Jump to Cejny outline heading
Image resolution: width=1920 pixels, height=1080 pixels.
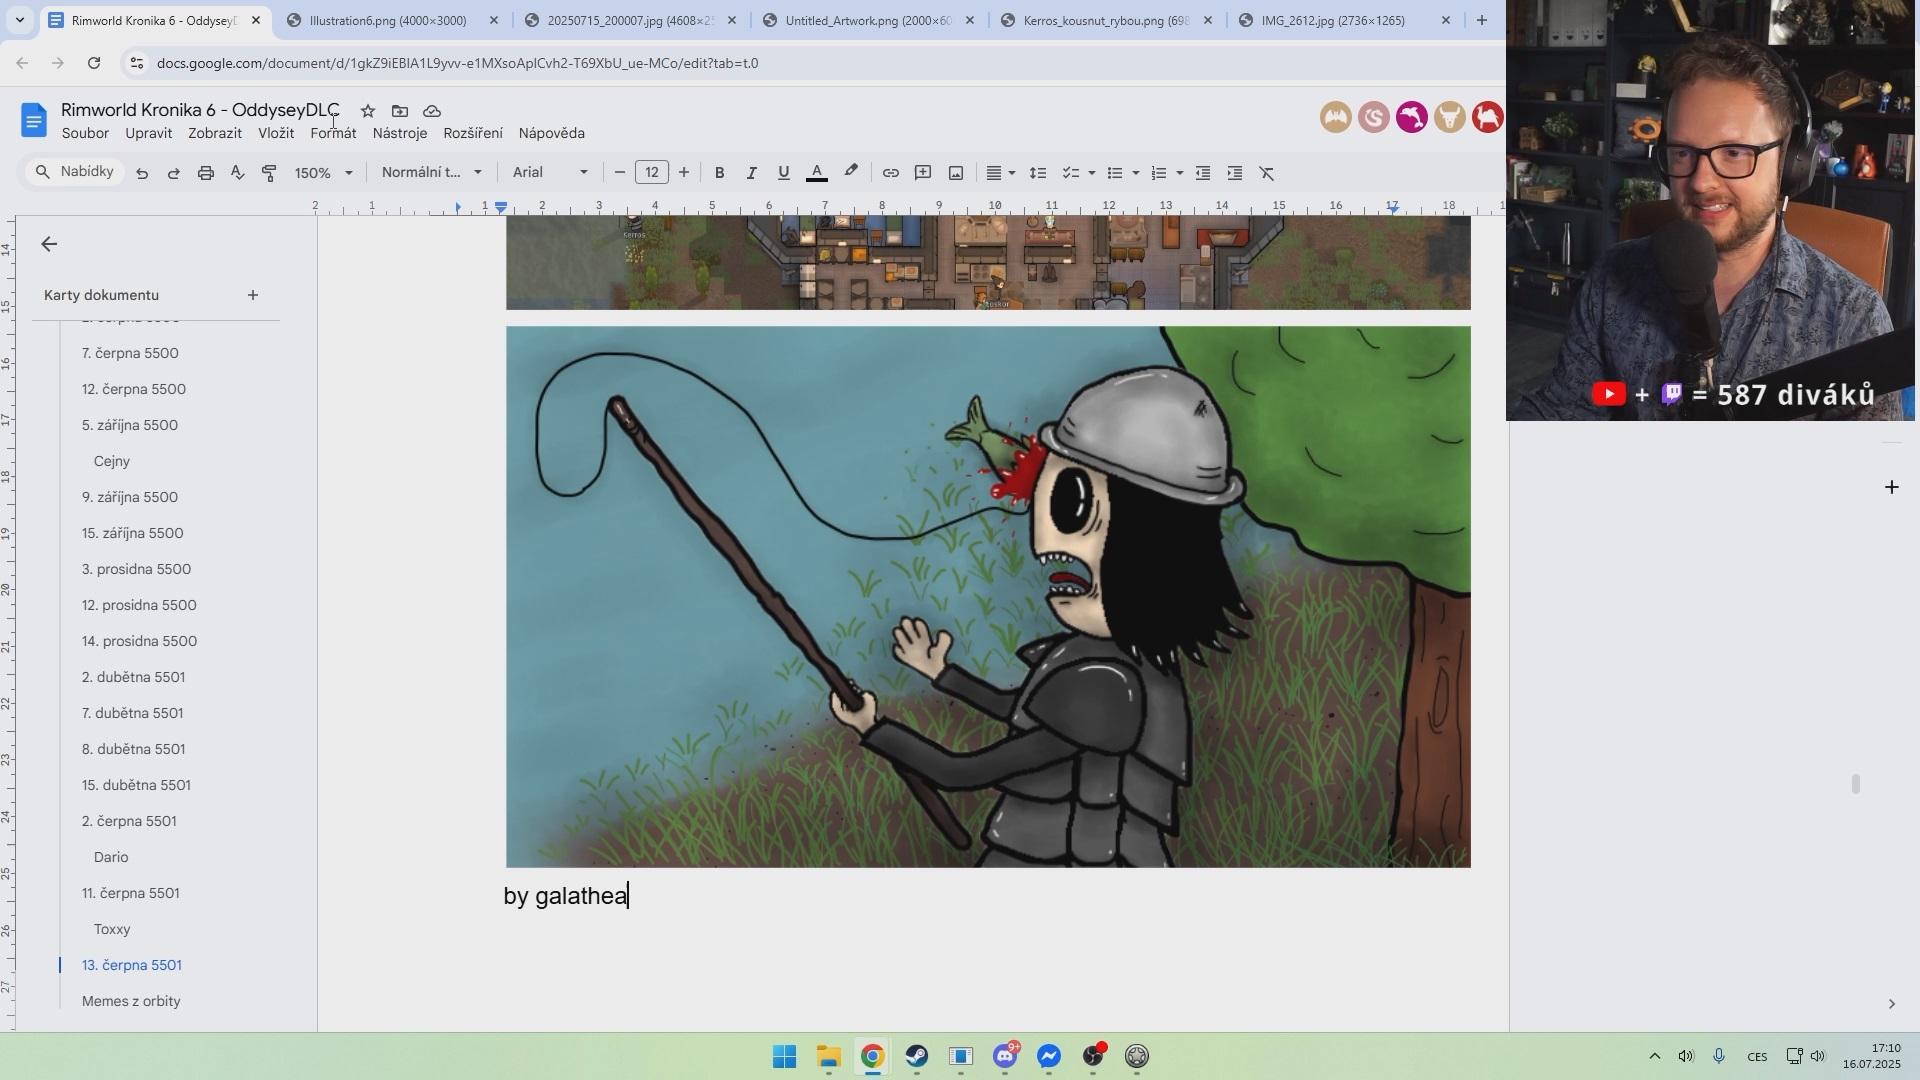point(112,461)
